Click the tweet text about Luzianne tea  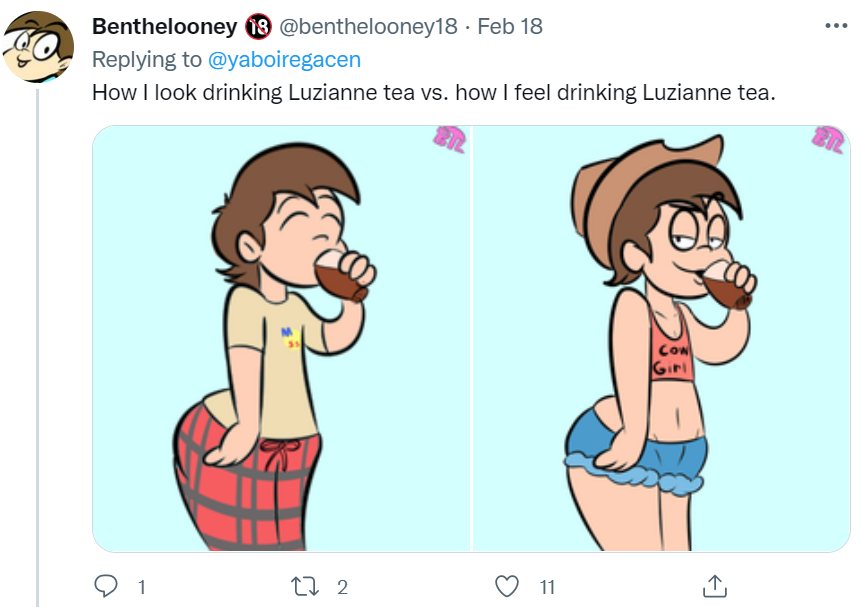click(x=434, y=92)
